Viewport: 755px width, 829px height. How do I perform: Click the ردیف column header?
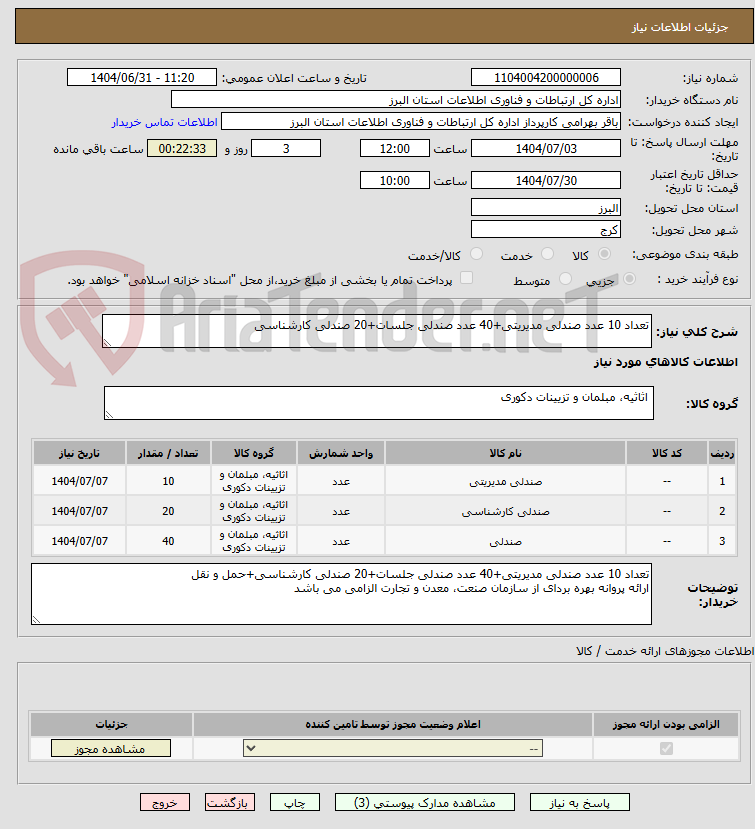click(x=722, y=453)
